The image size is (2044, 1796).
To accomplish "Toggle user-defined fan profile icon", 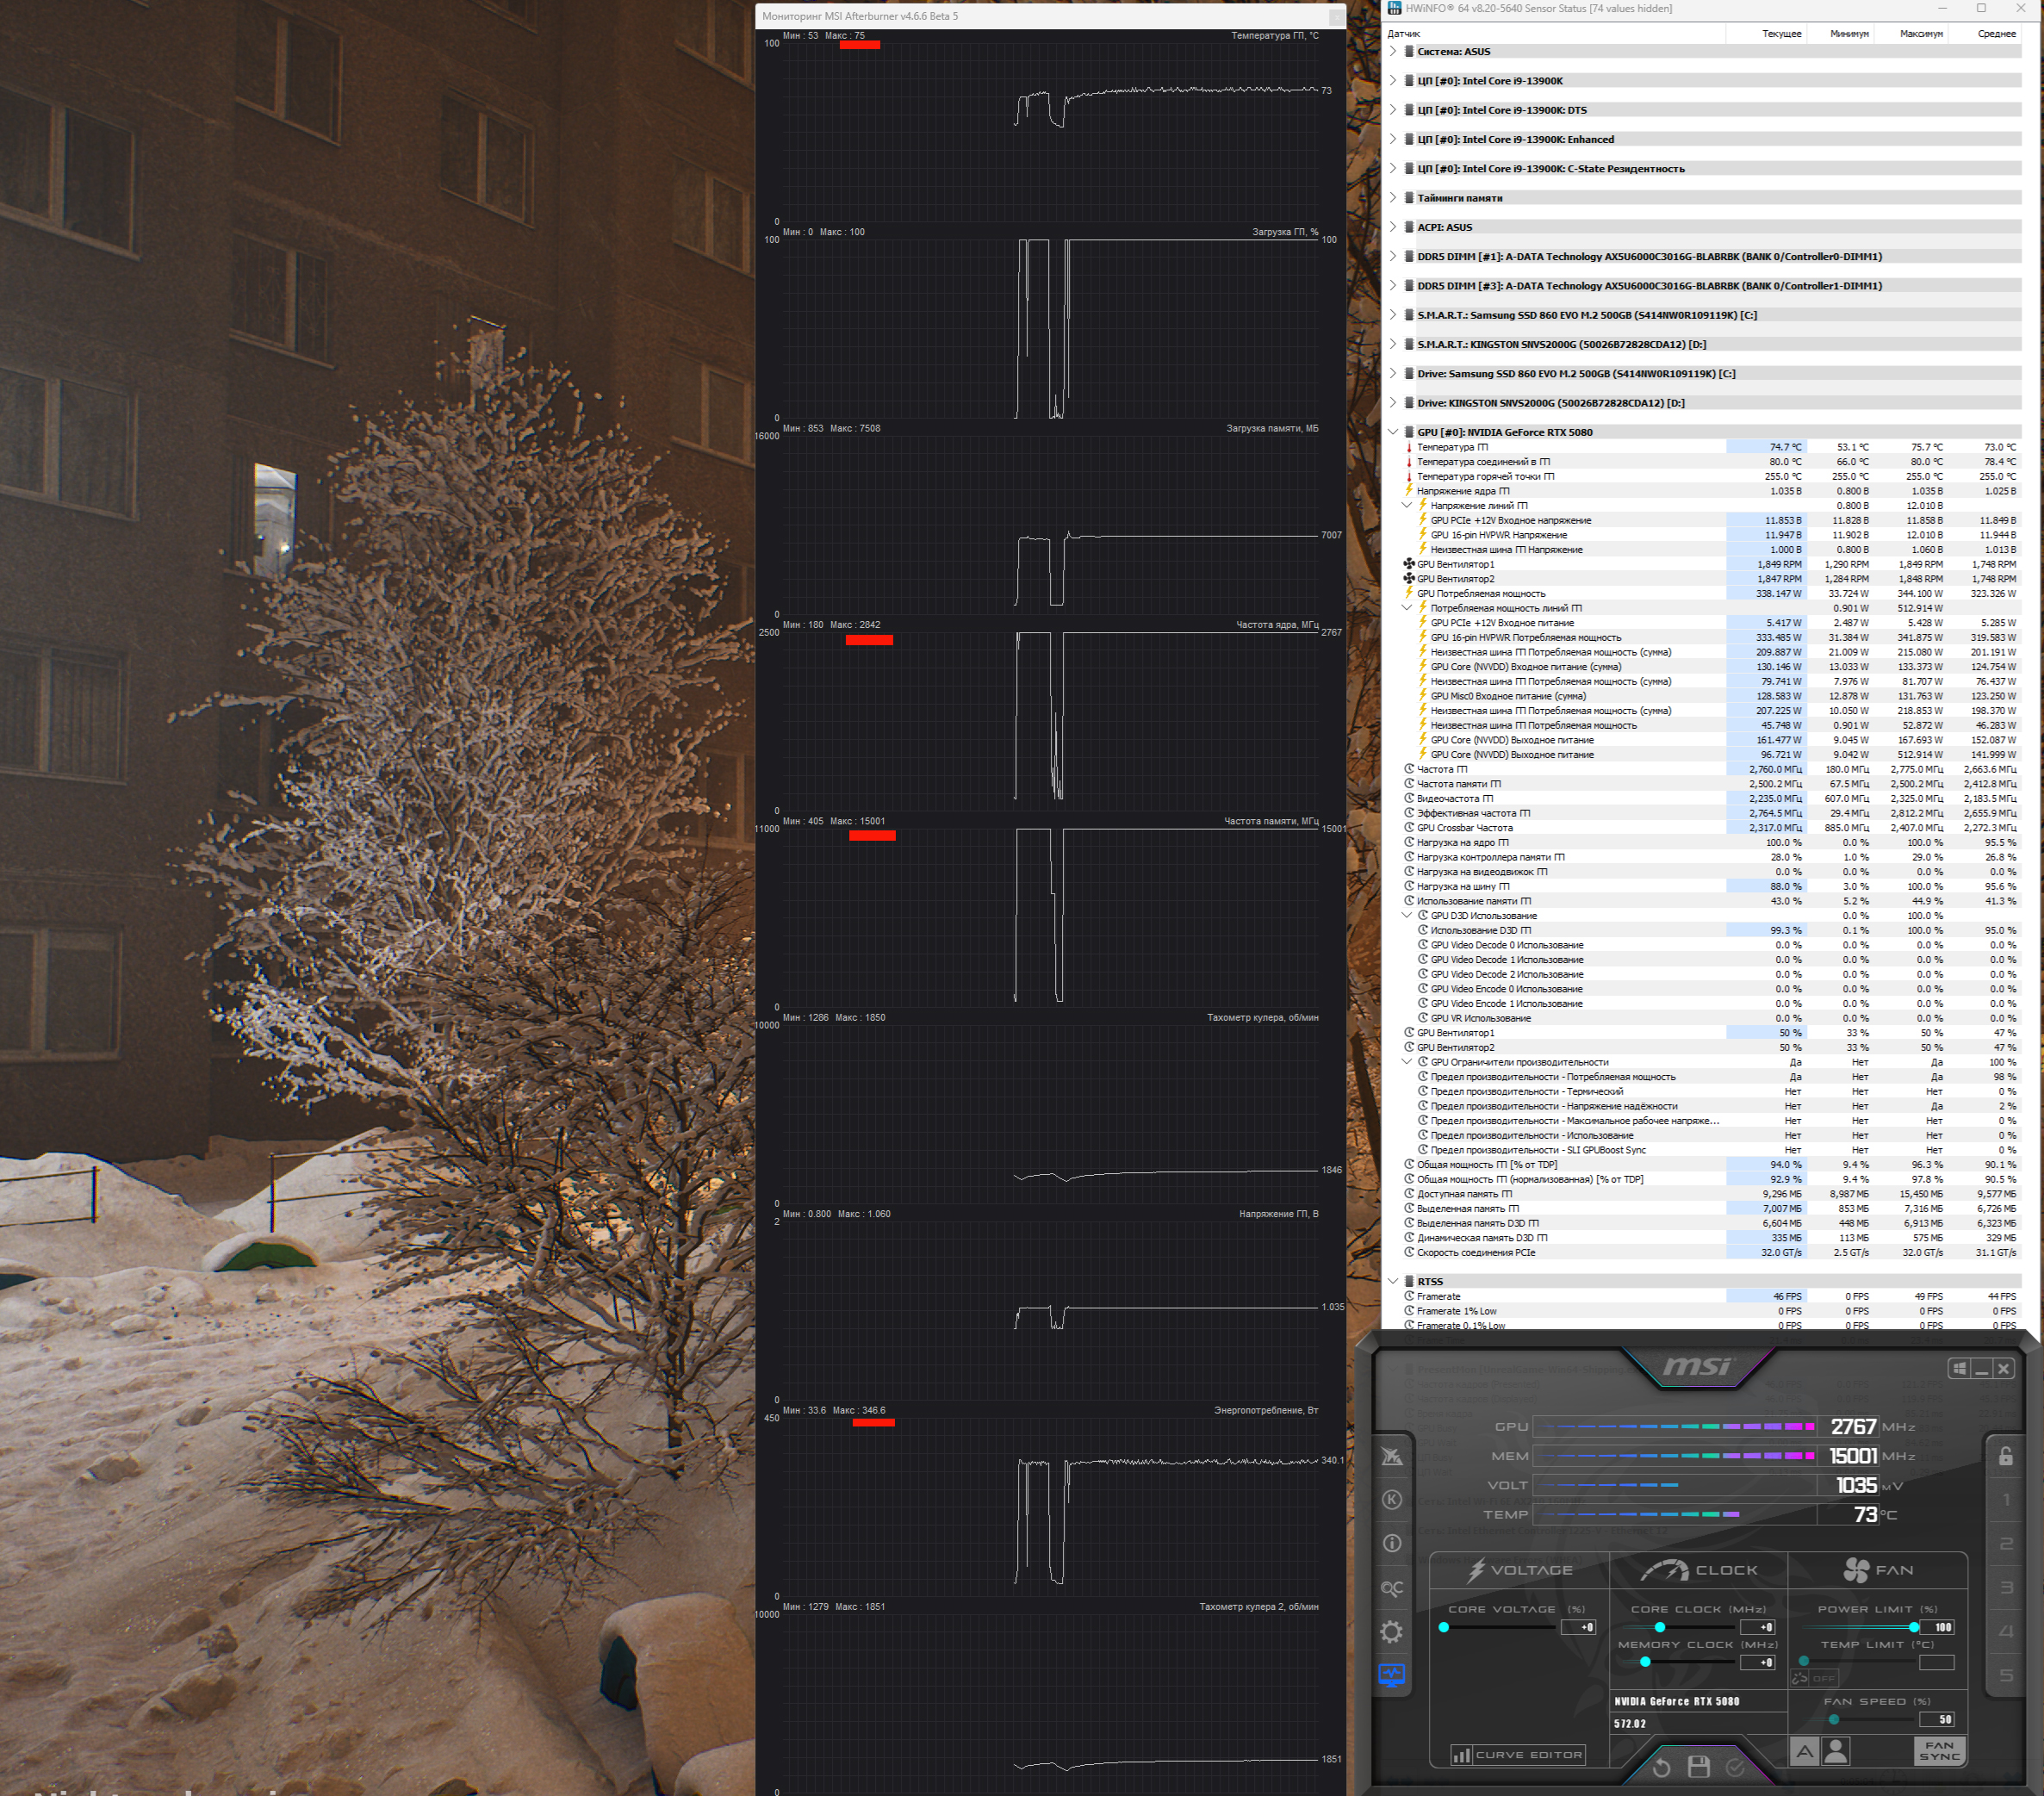I will click(1836, 1751).
